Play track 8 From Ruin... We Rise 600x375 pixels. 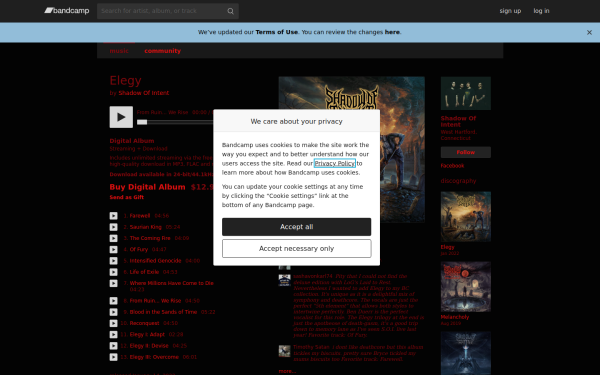click(114, 301)
